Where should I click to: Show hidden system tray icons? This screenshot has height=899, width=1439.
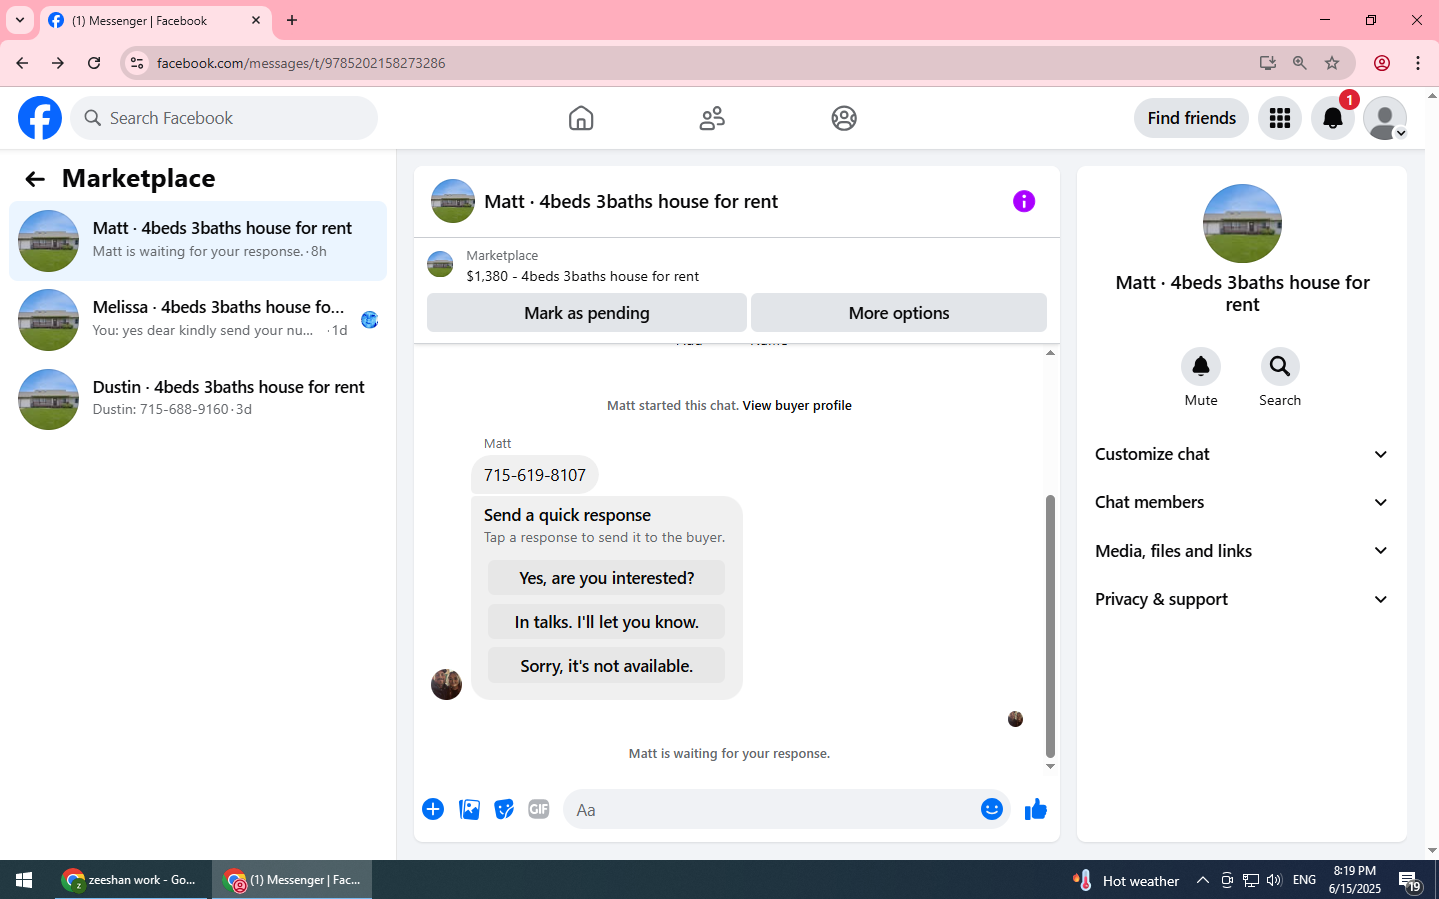(1203, 880)
